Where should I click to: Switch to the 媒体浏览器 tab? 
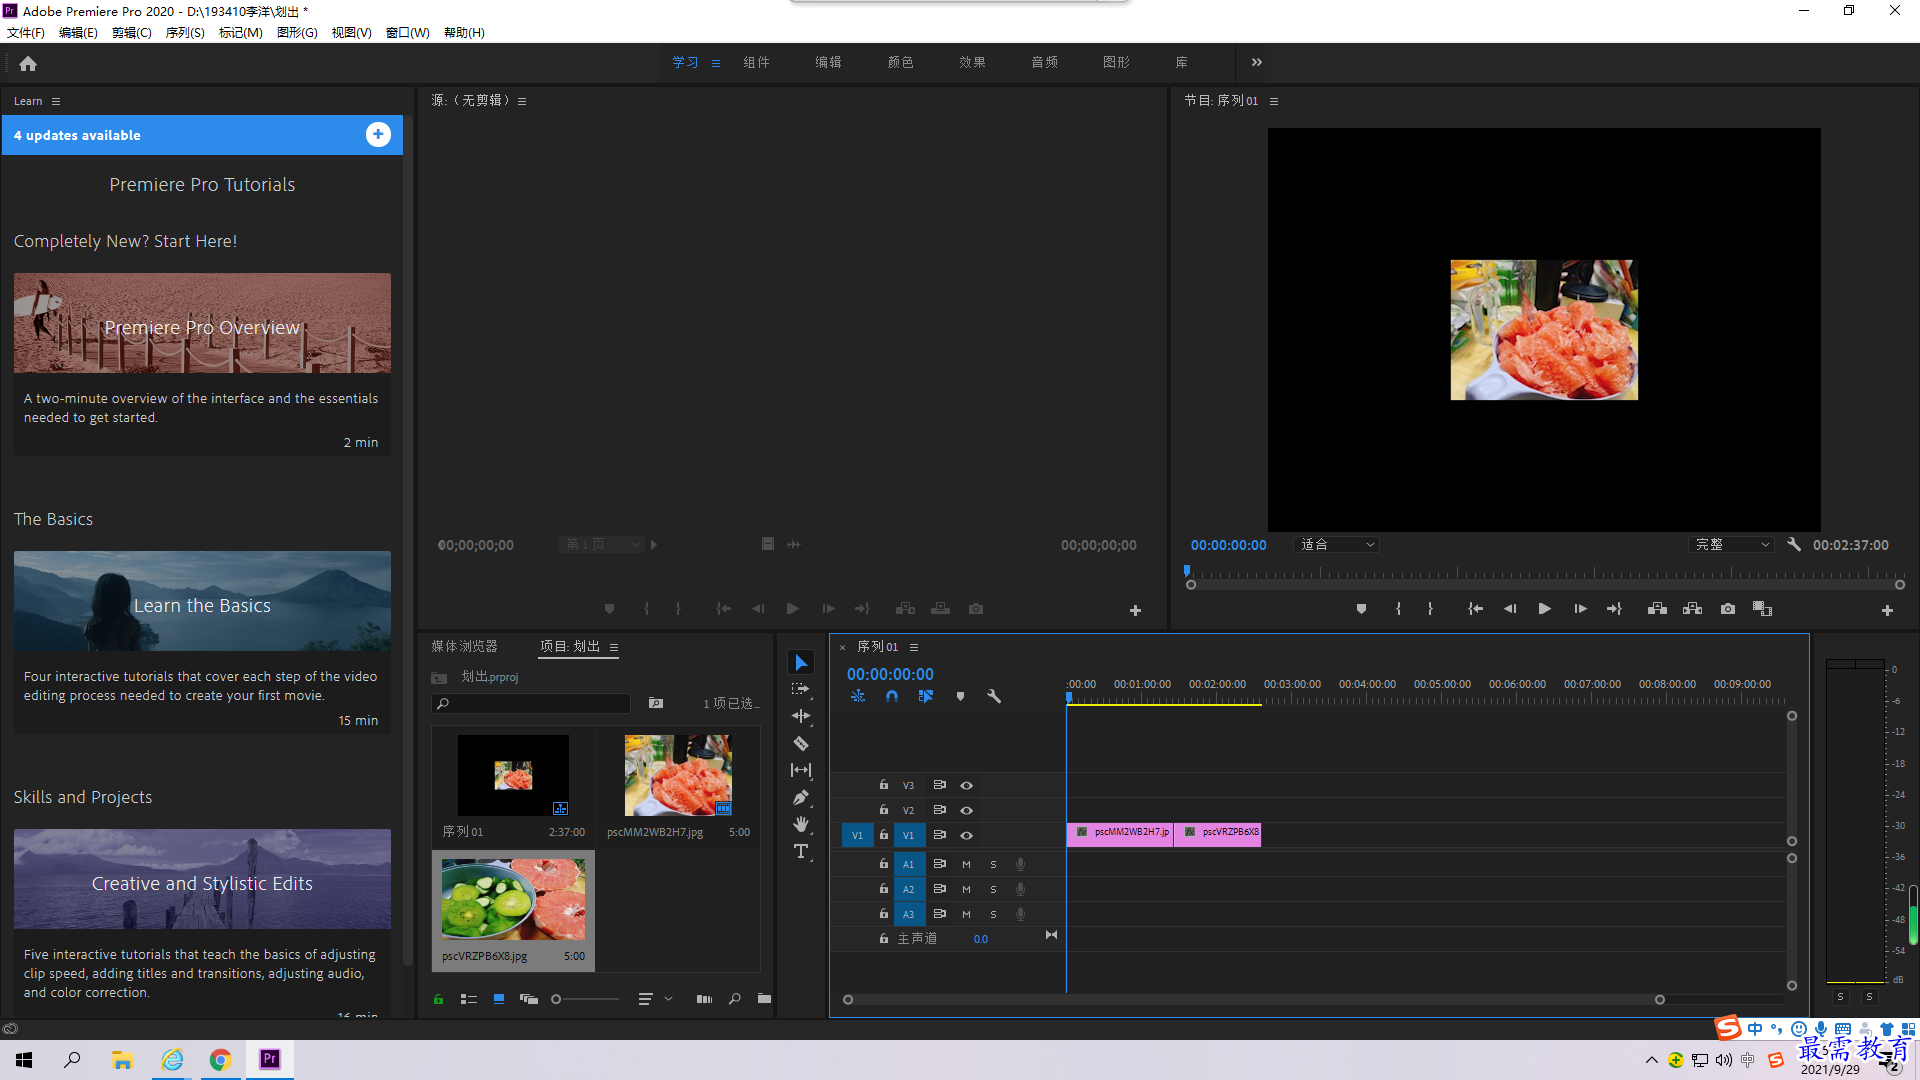point(464,647)
